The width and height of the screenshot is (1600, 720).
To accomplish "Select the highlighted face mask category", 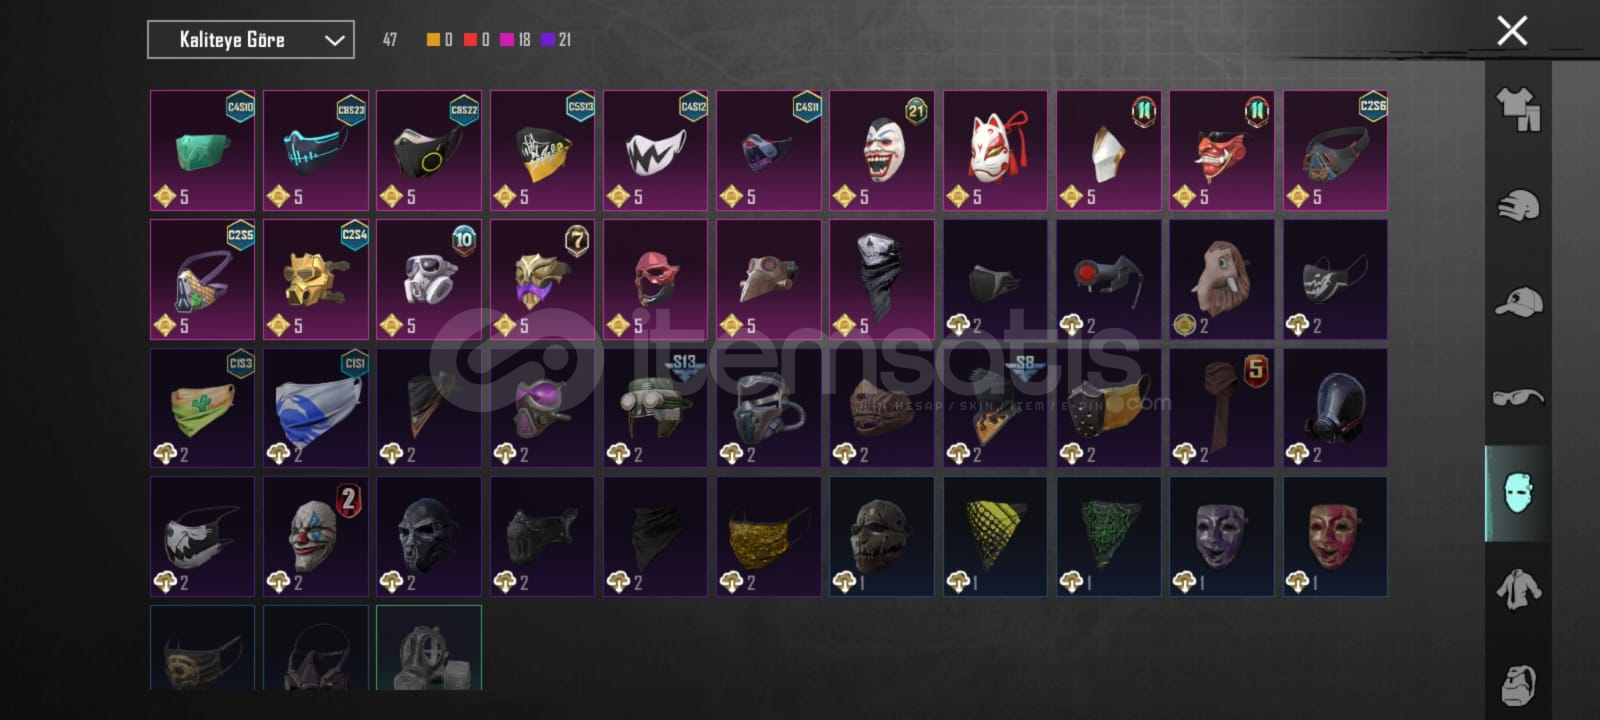I will pos(1518,493).
